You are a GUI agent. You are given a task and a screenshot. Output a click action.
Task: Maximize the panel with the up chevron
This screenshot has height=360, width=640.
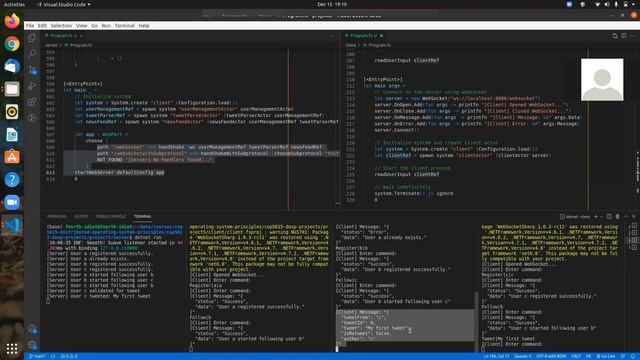pyautogui.click(x=626, y=216)
